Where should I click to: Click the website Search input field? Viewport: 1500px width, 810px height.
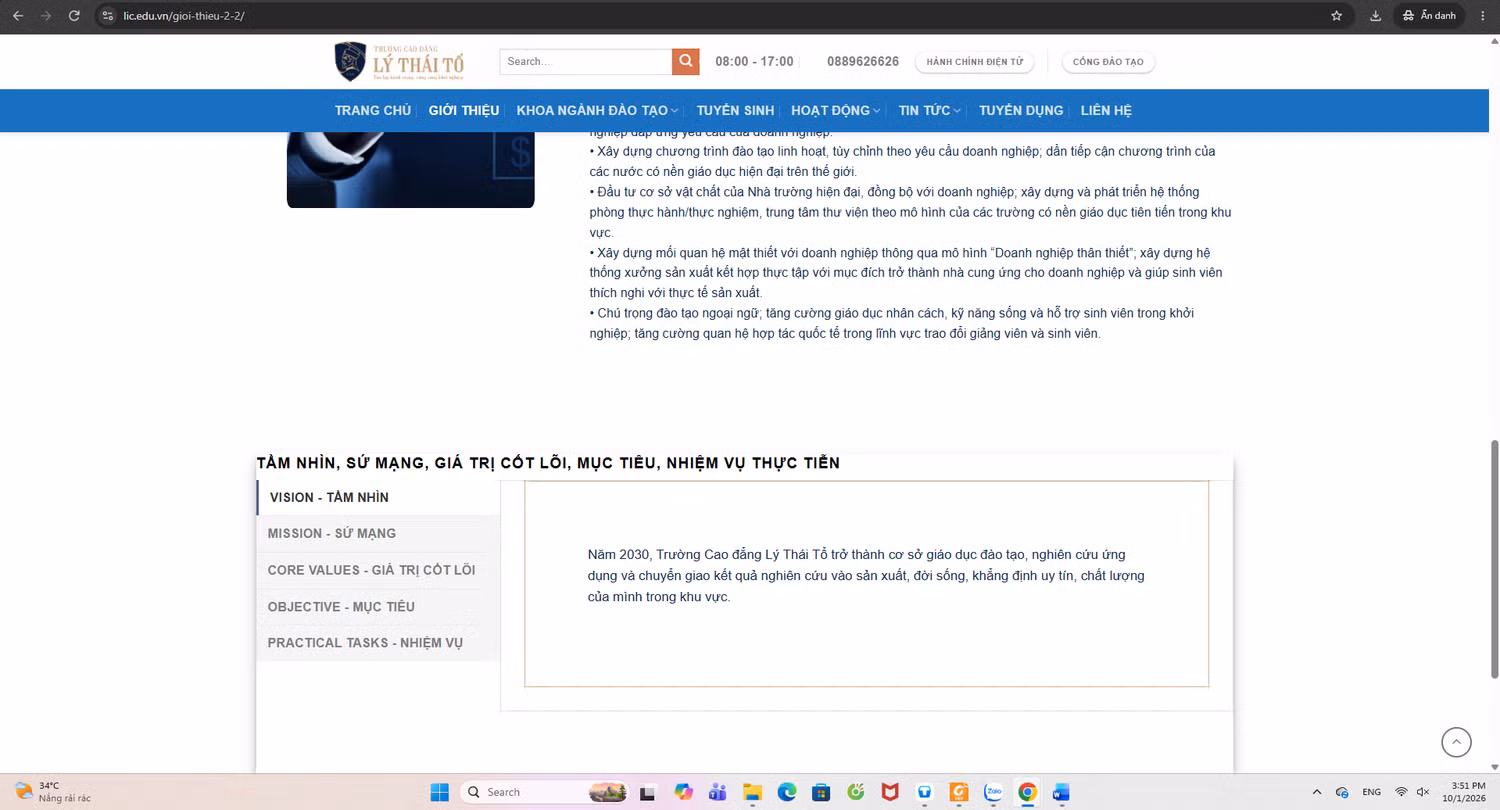[x=586, y=61]
